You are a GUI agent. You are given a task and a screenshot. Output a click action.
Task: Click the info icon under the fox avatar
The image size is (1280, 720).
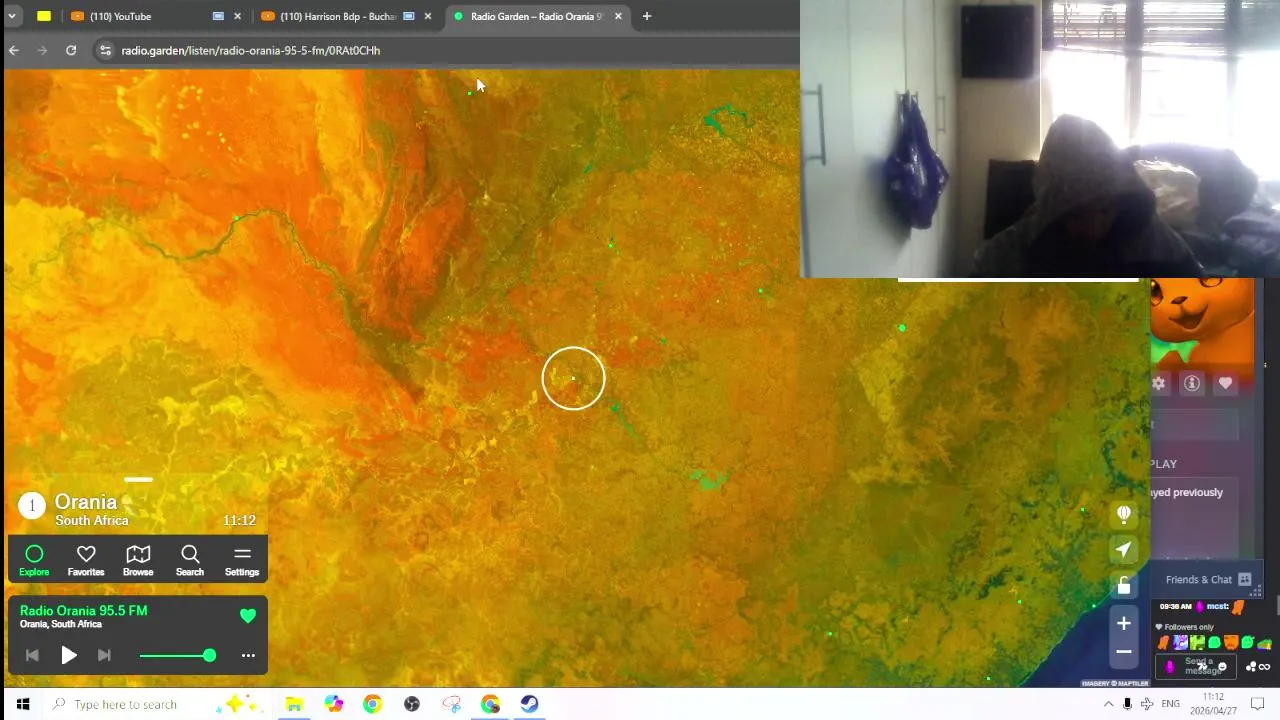click(x=1192, y=383)
